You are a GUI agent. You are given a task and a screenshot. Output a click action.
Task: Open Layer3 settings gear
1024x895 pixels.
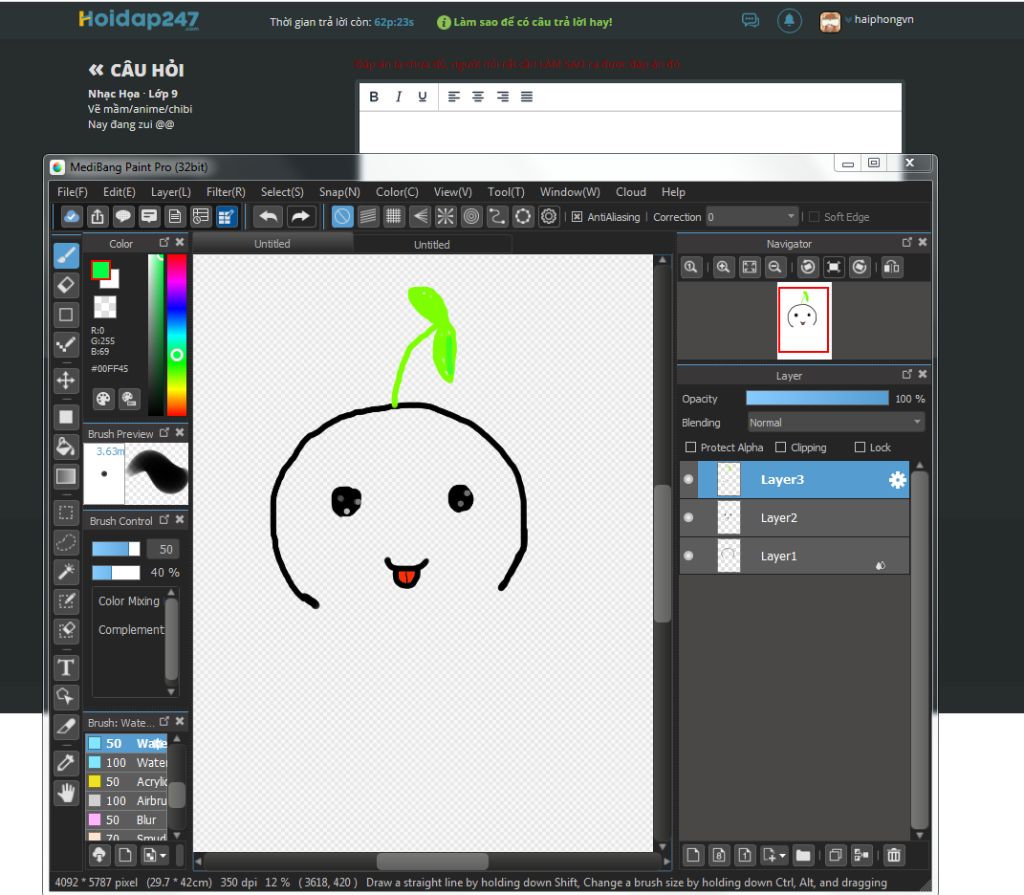coord(897,480)
